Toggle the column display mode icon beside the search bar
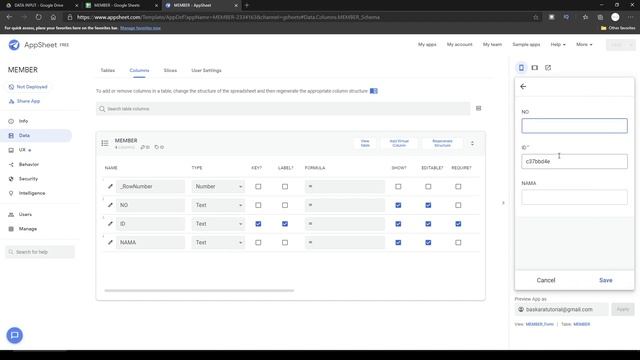 [478, 109]
